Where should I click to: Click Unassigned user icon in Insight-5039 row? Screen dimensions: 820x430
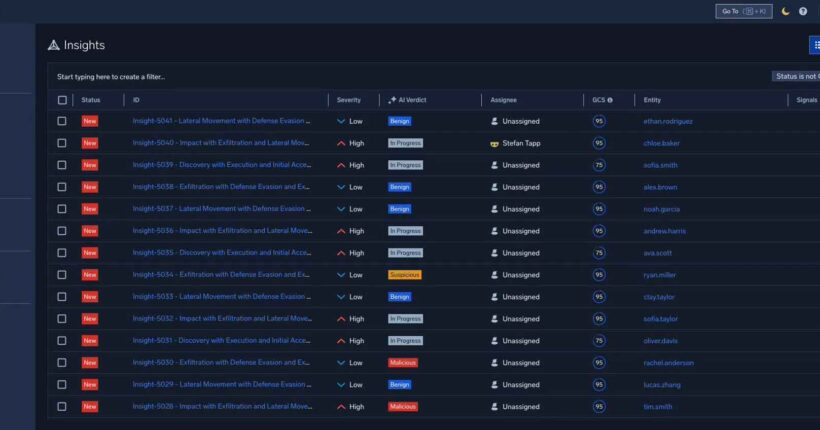(494, 165)
